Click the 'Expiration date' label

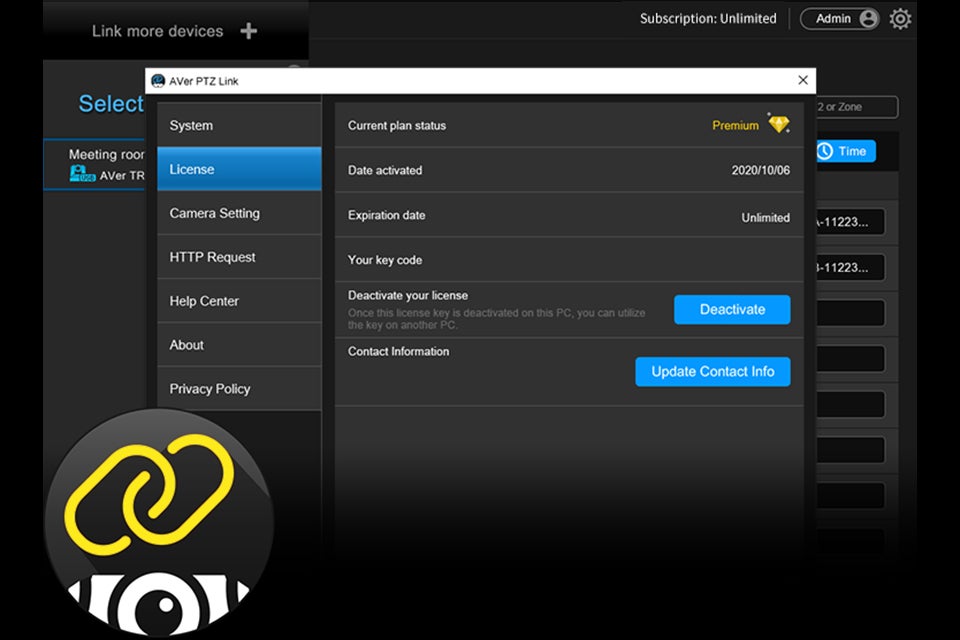coord(386,215)
